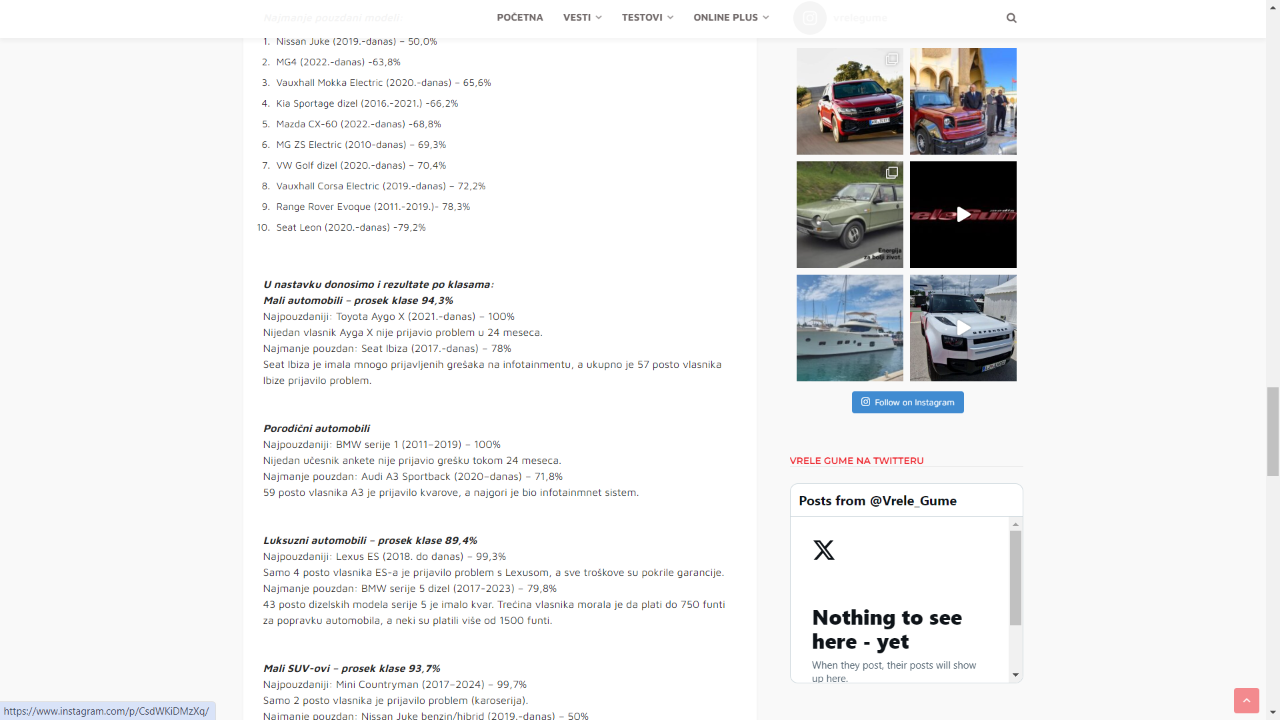Click the Twitter widget scroll-up arrow
Image resolution: width=1280 pixels, height=720 pixels.
tap(1016, 524)
